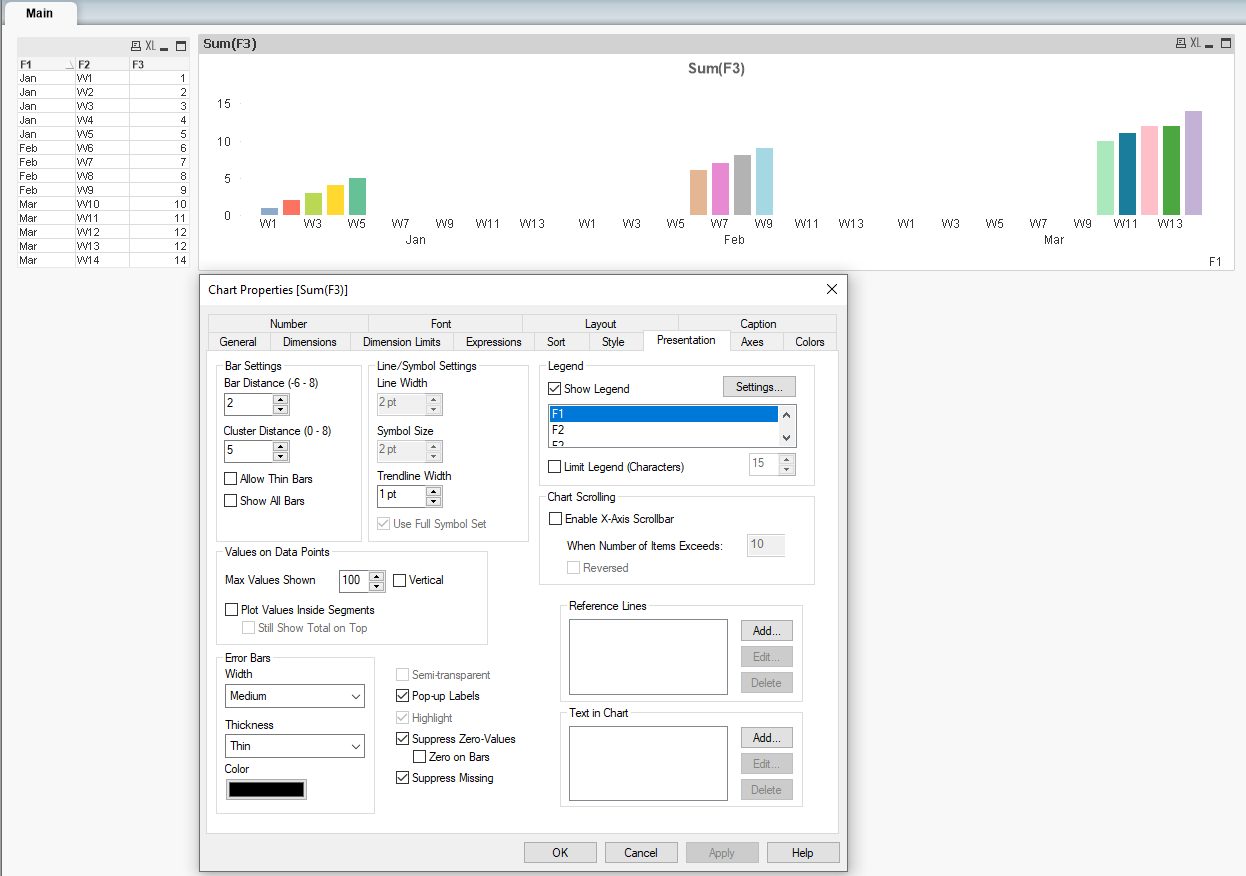Decrease Cluster Distance with the down arrow

click(281, 456)
